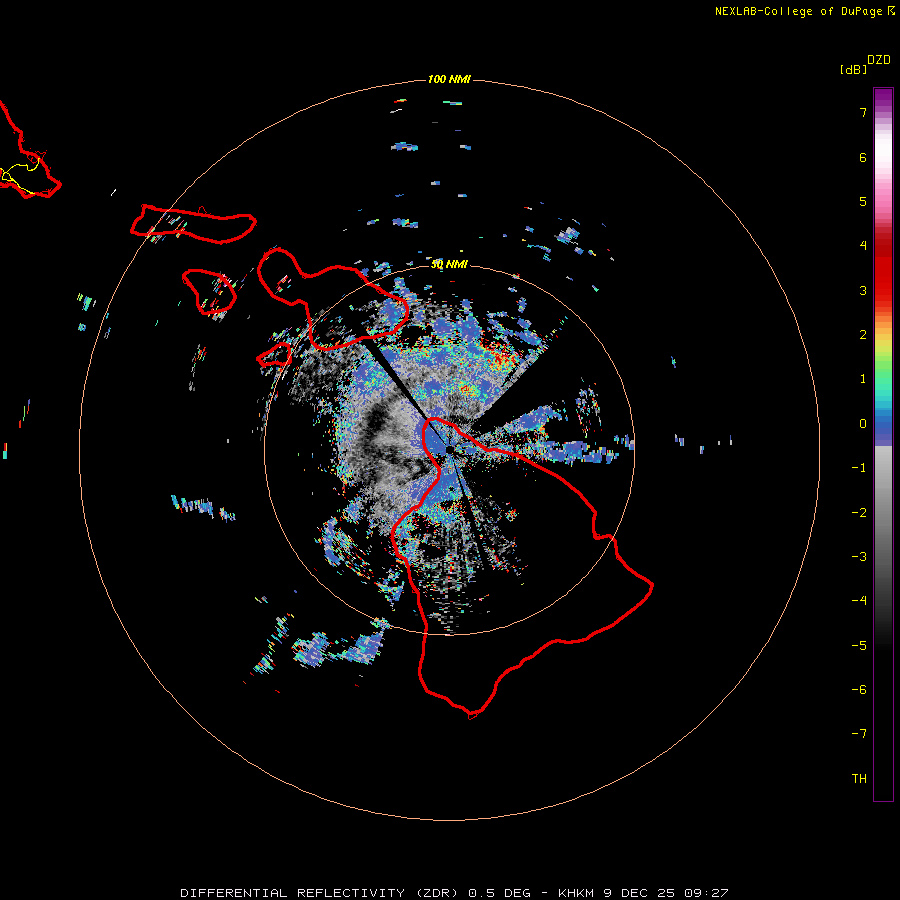Click the legend value 2
The image size is (900, 900).
(863, 335)
